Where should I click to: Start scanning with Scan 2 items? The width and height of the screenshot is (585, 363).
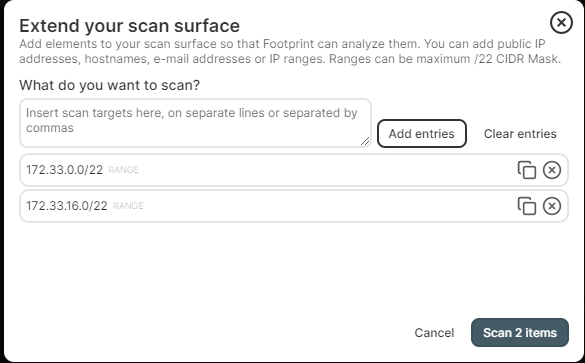click(x=520, y=332)
